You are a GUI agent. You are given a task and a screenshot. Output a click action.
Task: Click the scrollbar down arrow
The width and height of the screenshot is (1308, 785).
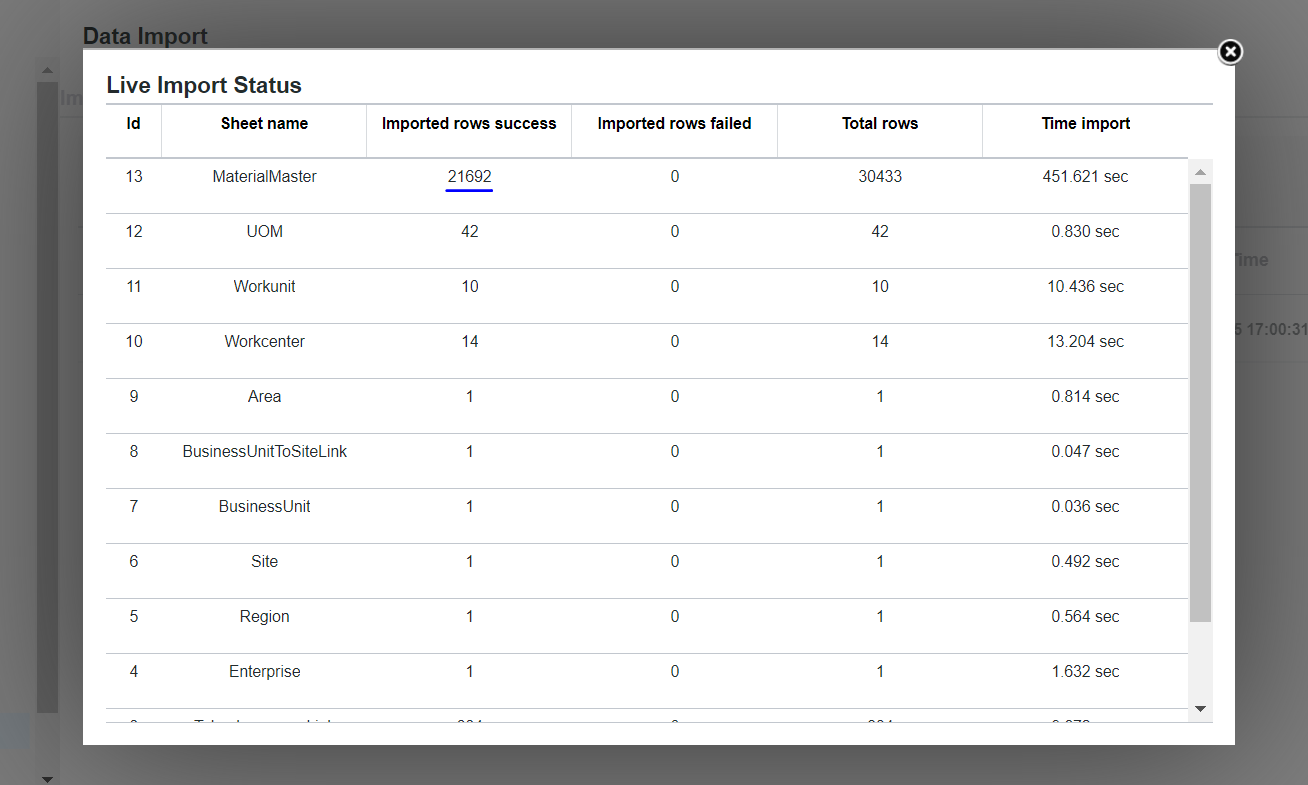1200,708
